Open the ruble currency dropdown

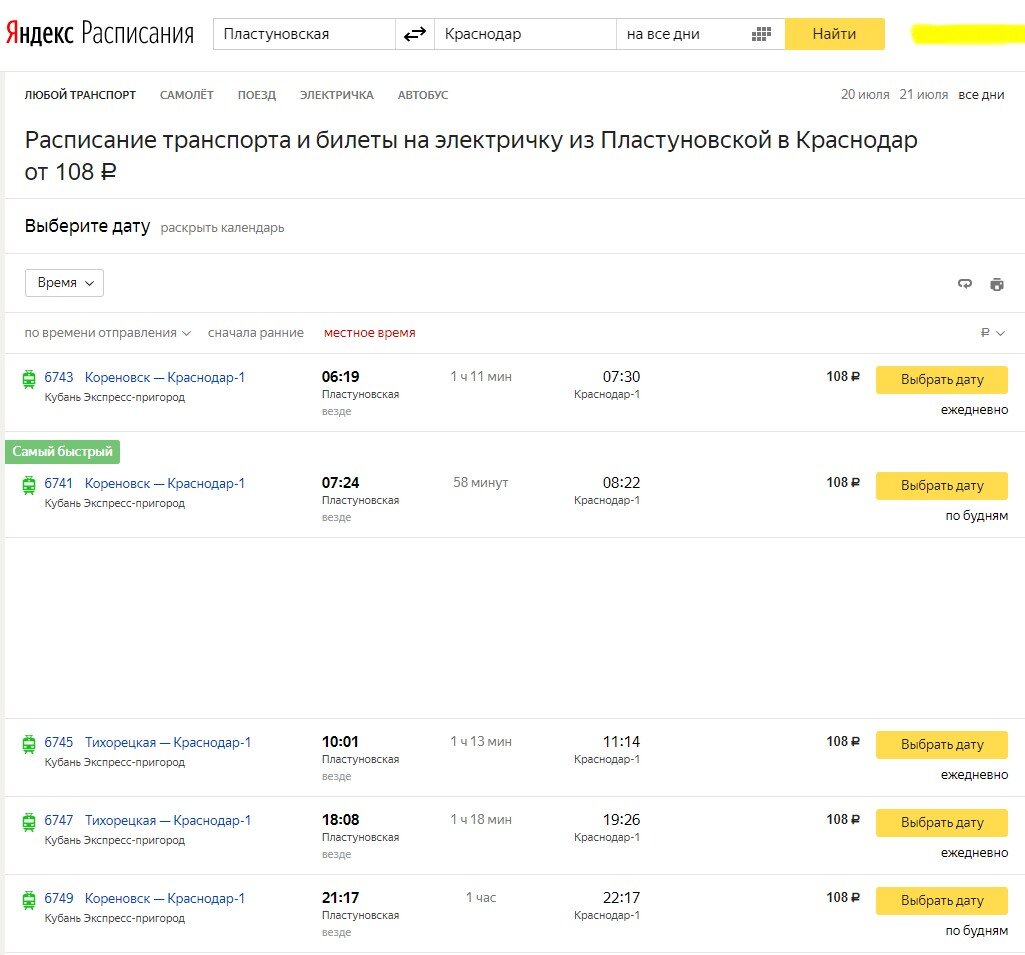coord(992,333)
